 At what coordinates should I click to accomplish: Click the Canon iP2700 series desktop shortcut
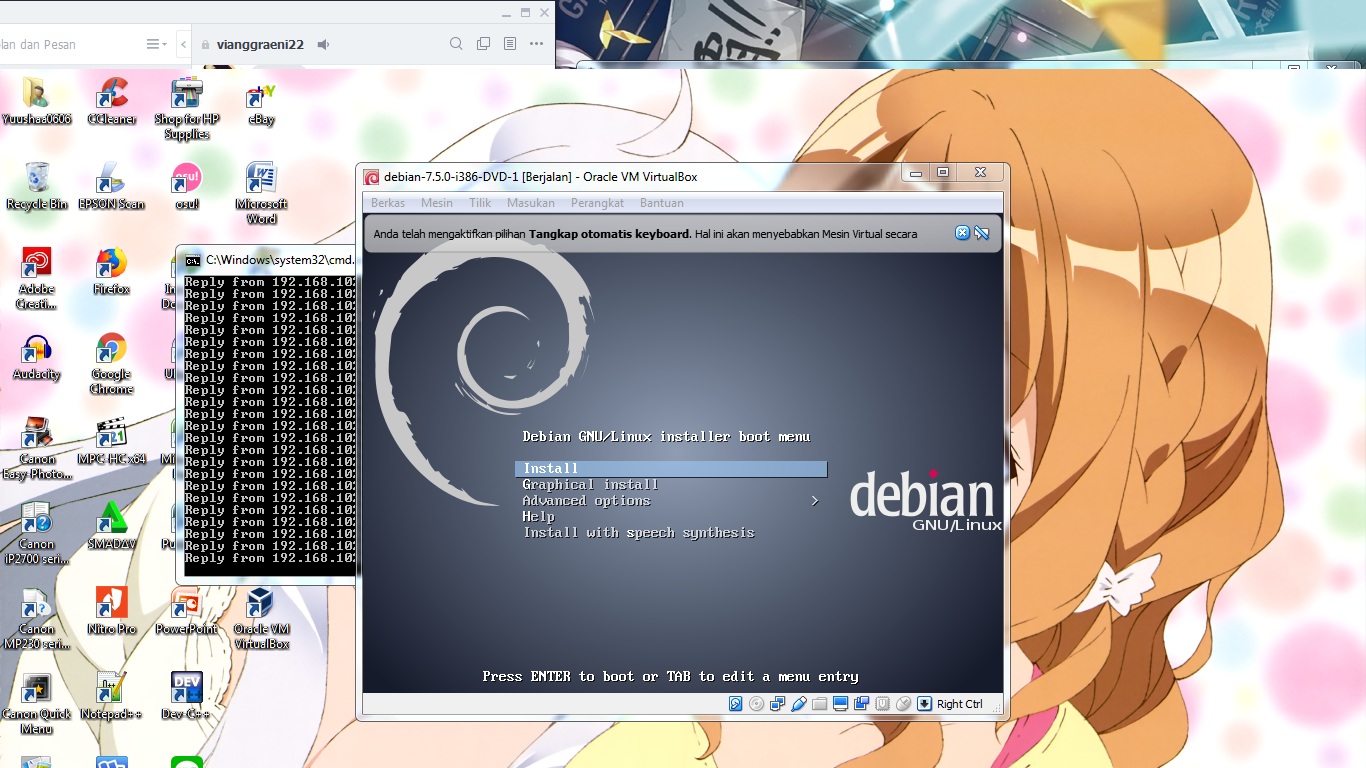click(37, 533)
